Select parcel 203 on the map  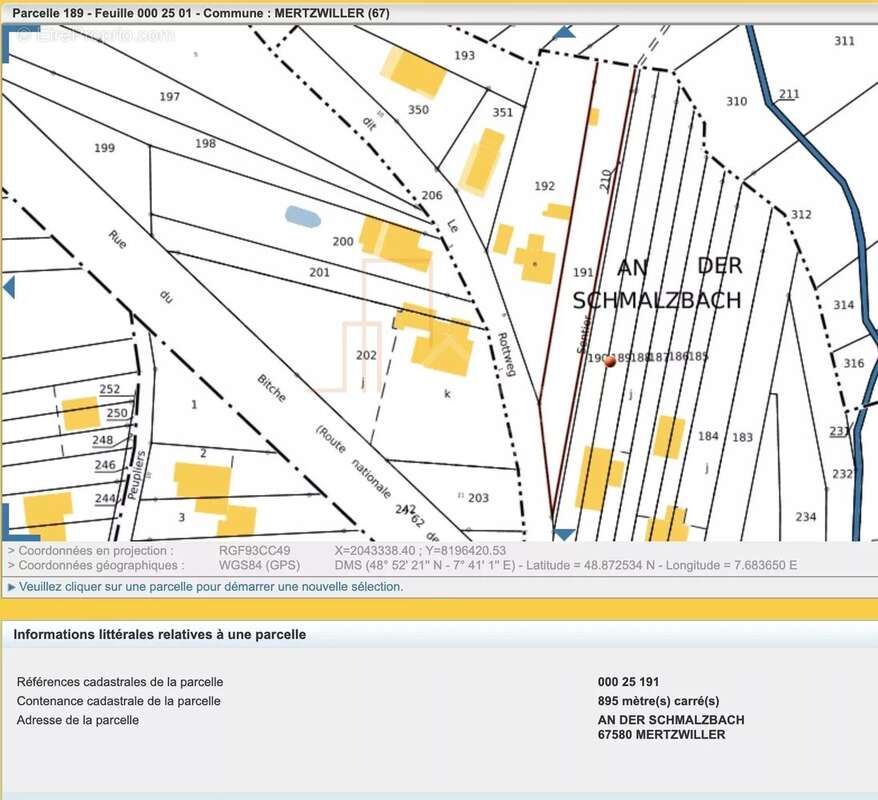(478, 498)
